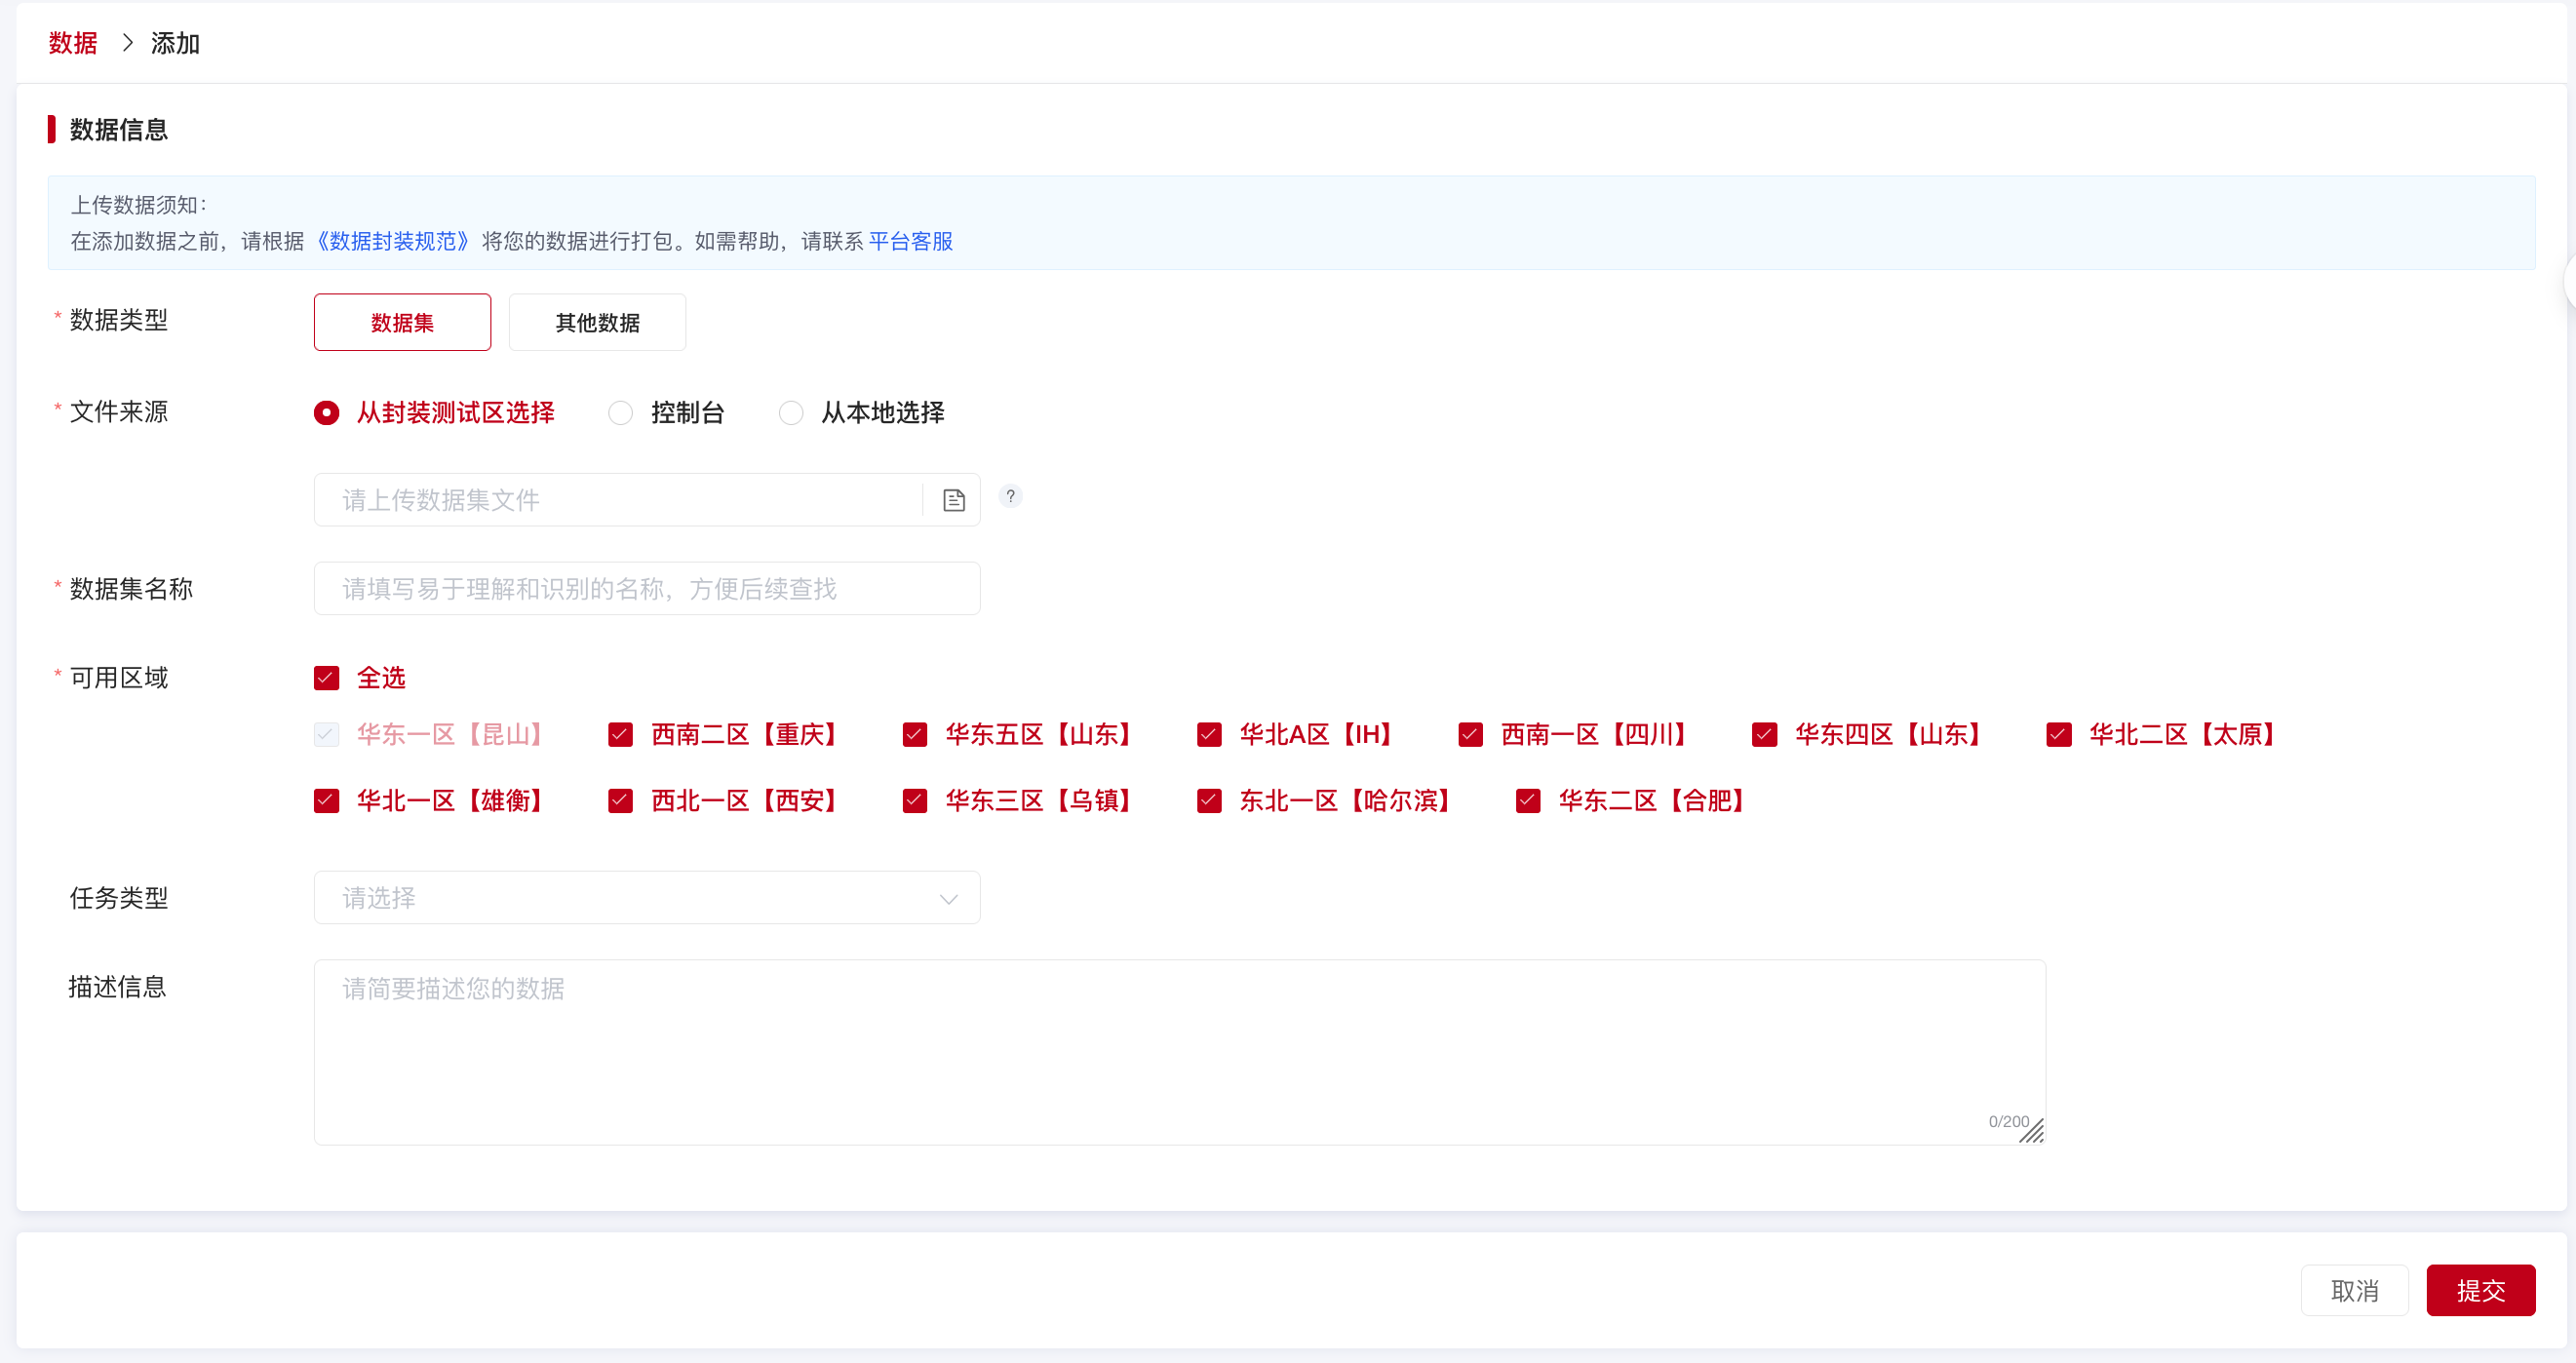Click the question mark help icon
Viewport: 2576px width, 1363px height.
point(1010,496)
